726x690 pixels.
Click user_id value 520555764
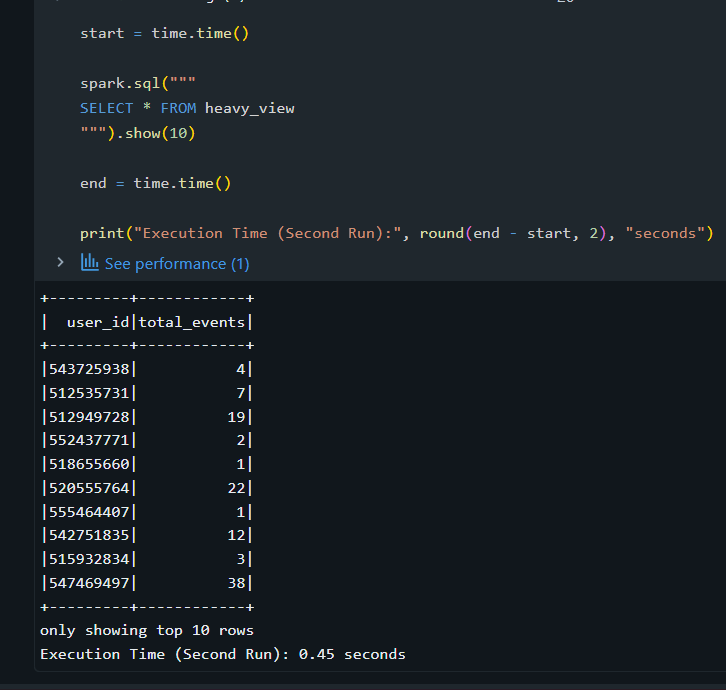tap(89, 488)
